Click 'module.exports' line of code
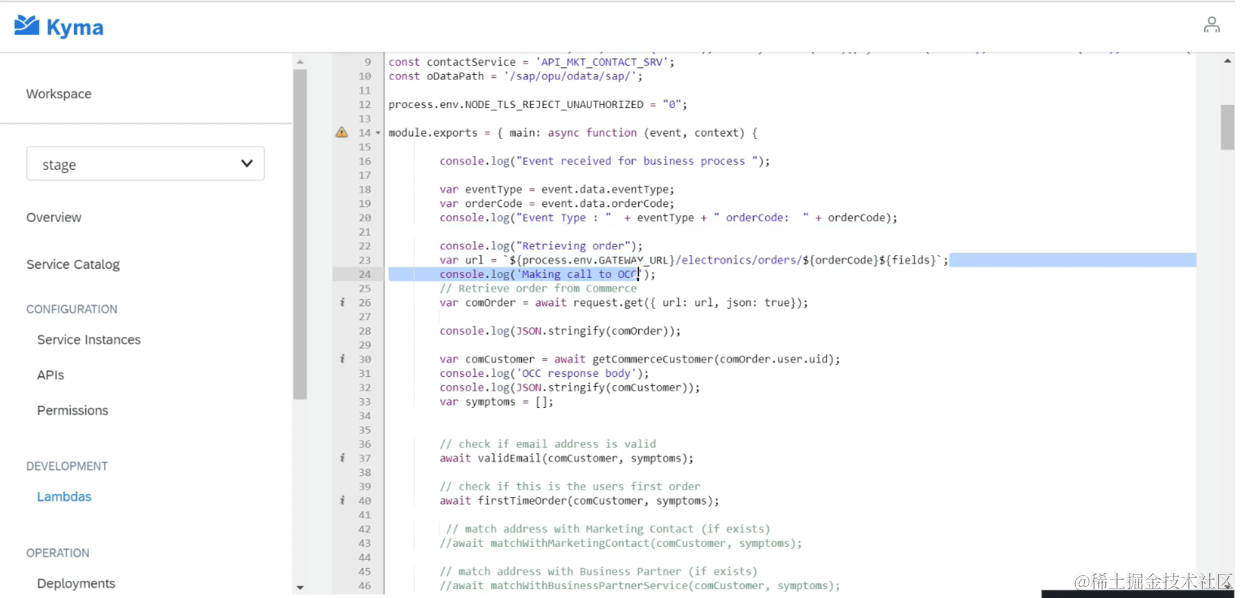This screenshot has width=1240, height=598. point(573,132)
